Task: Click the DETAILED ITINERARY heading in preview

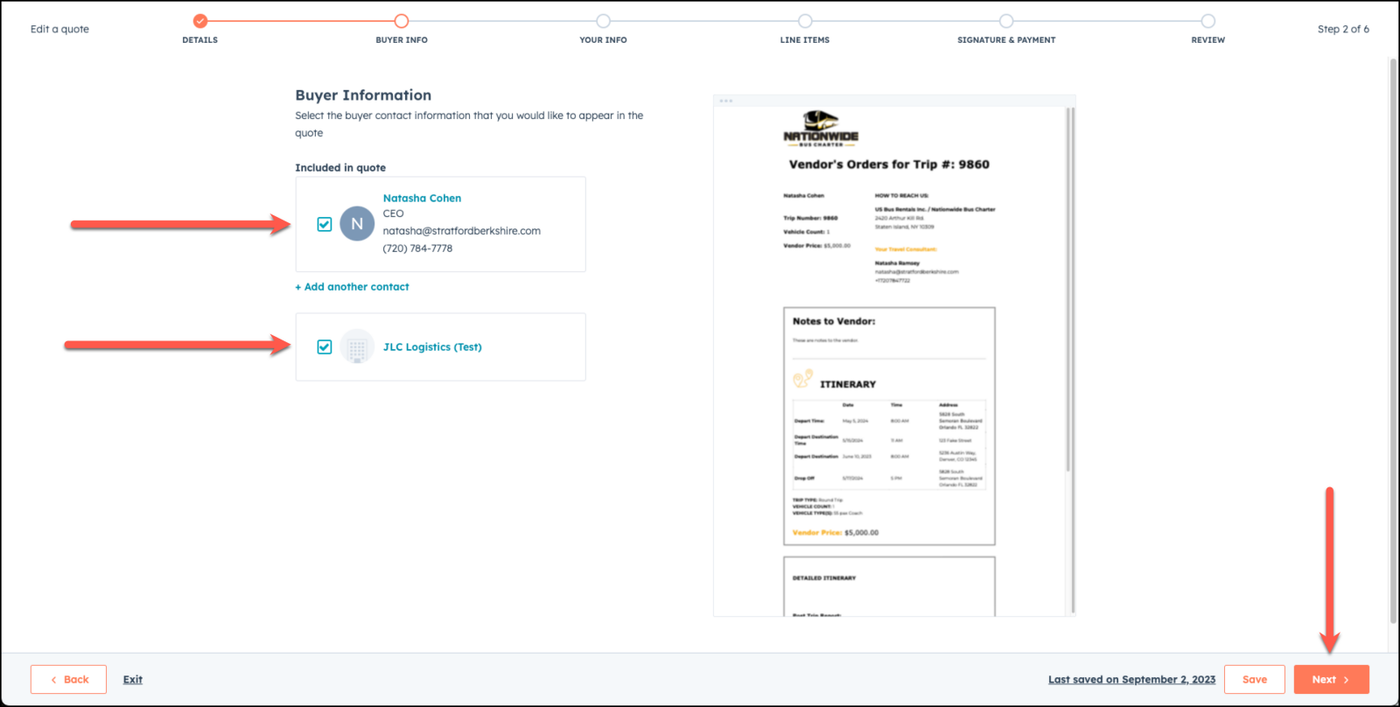Action: pos(824,578)
